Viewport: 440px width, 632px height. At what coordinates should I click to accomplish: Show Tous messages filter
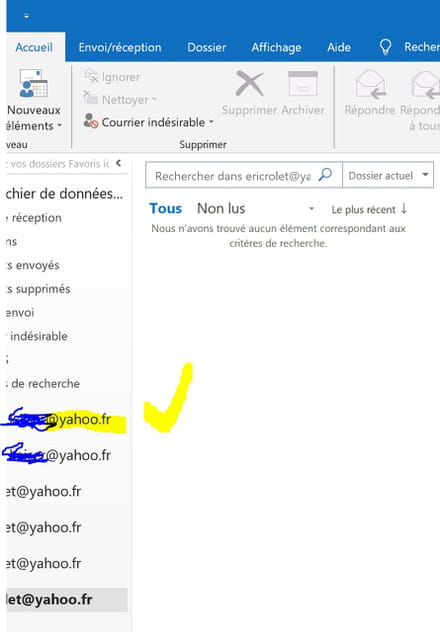pyautogui.click(x=165, y=209)
